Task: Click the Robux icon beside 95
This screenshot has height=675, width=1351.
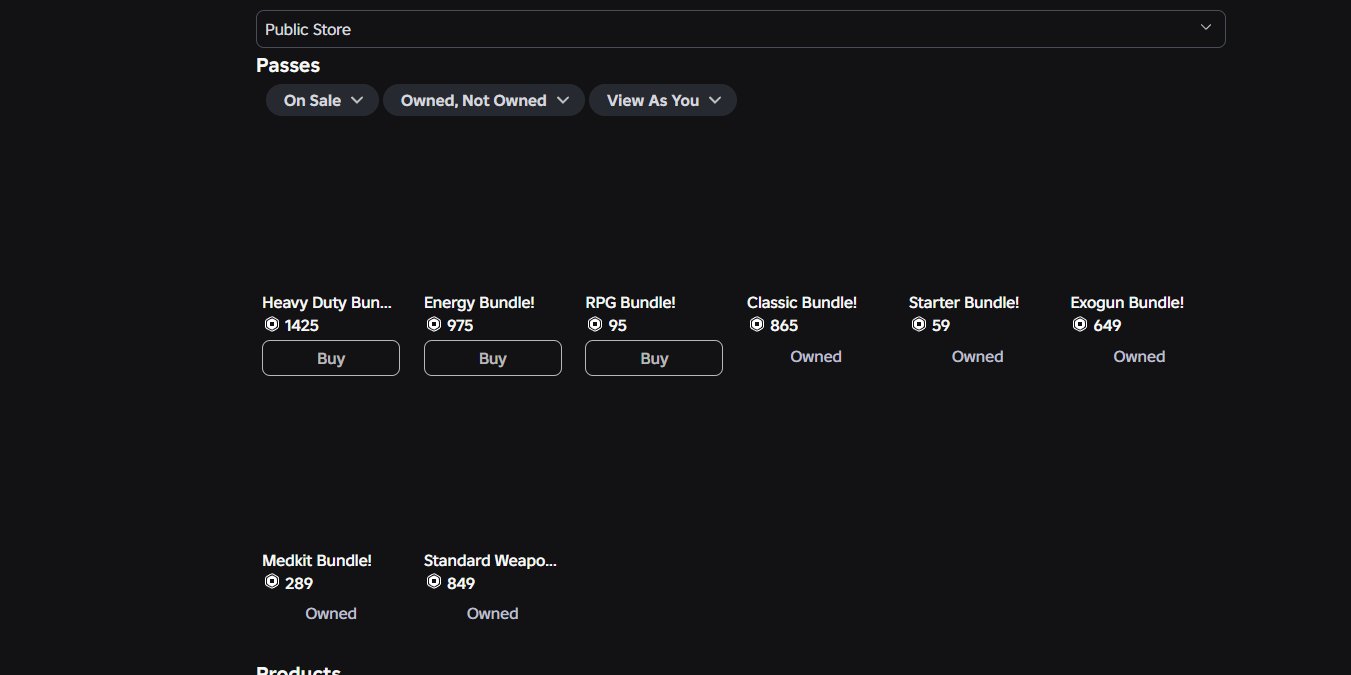Action: coord(595,324)
